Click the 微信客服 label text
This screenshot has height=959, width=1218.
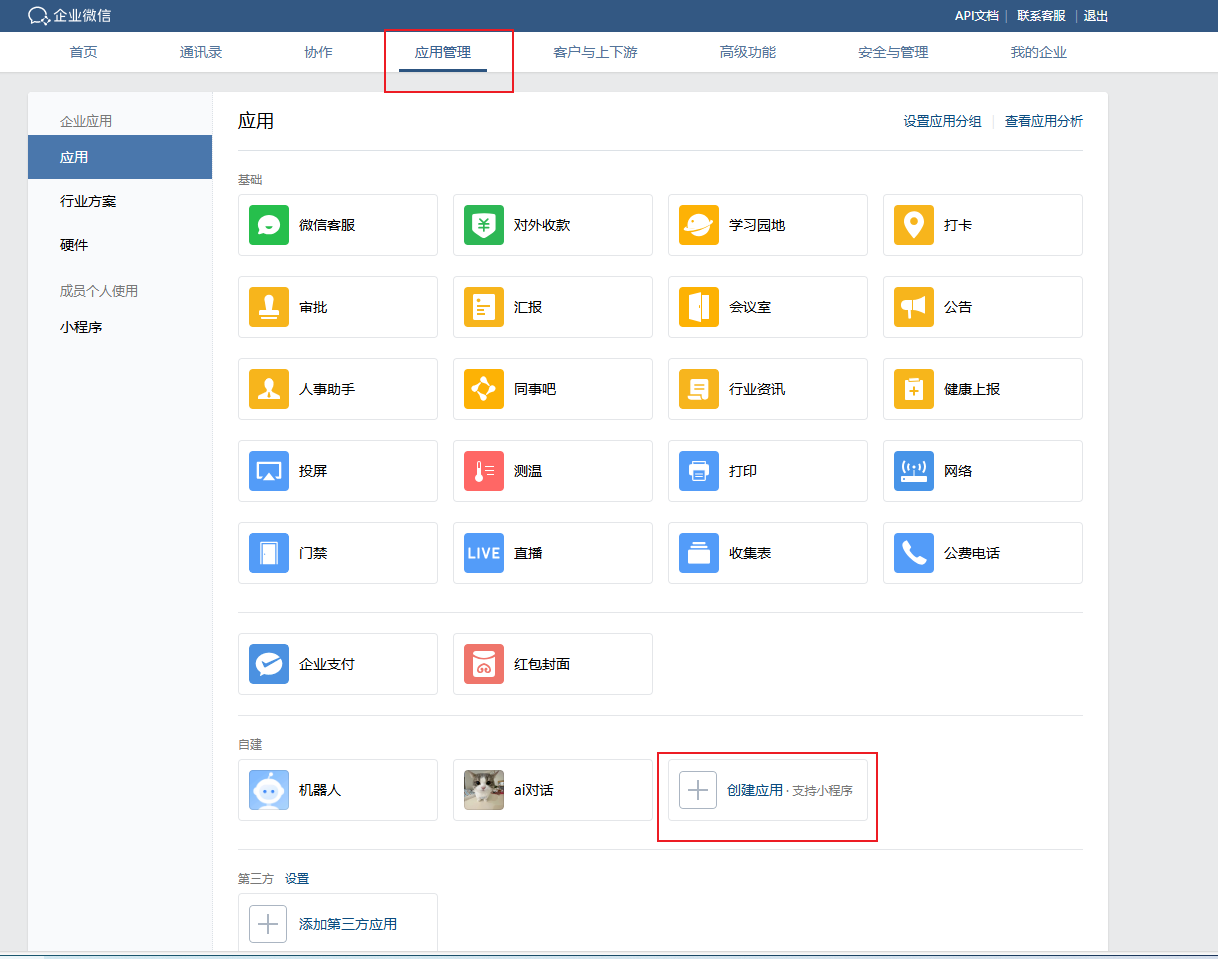pyautogui.click(x=327, y=225)
